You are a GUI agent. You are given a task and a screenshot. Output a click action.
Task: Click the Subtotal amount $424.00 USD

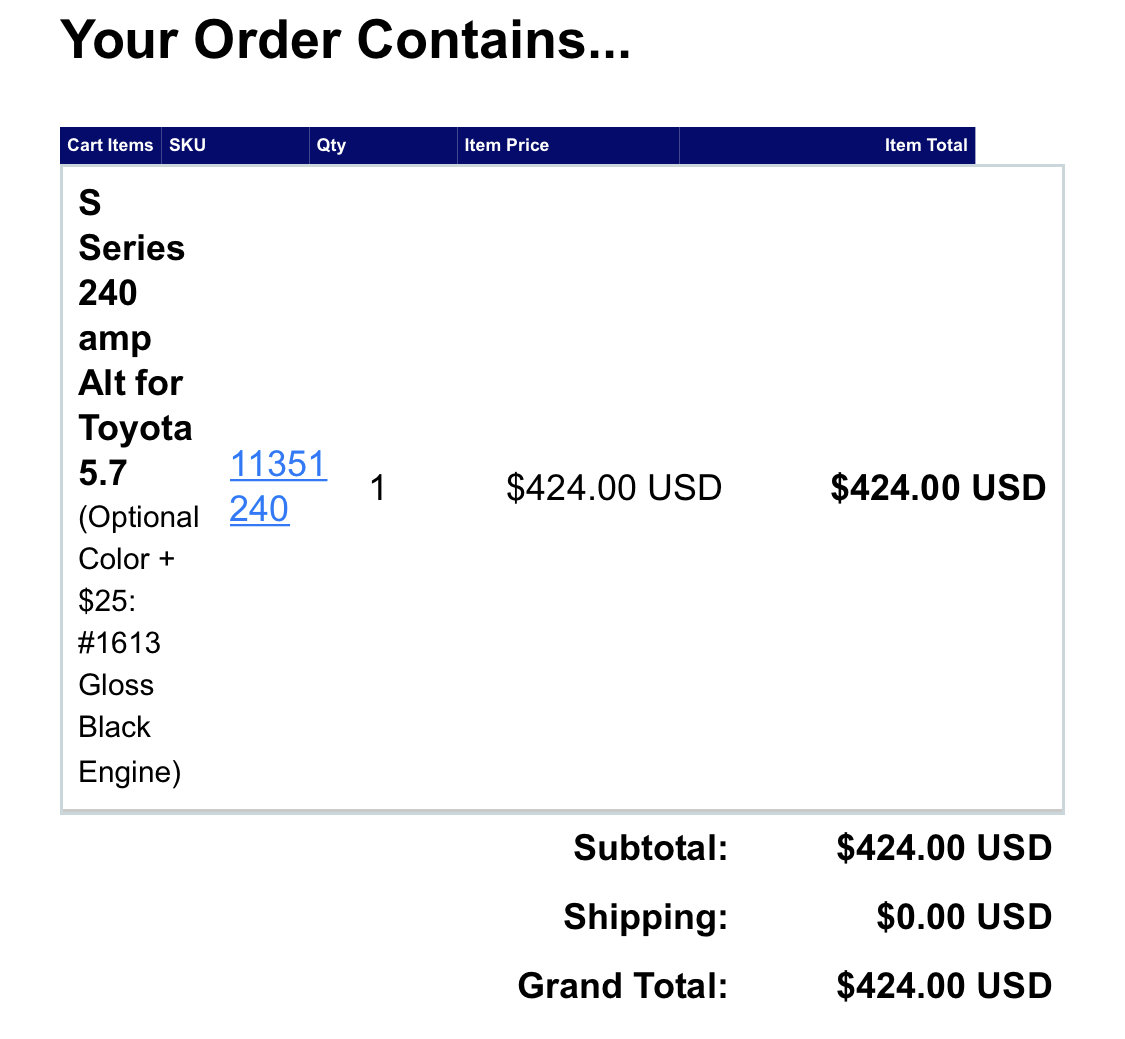click(x=943, y=847)
